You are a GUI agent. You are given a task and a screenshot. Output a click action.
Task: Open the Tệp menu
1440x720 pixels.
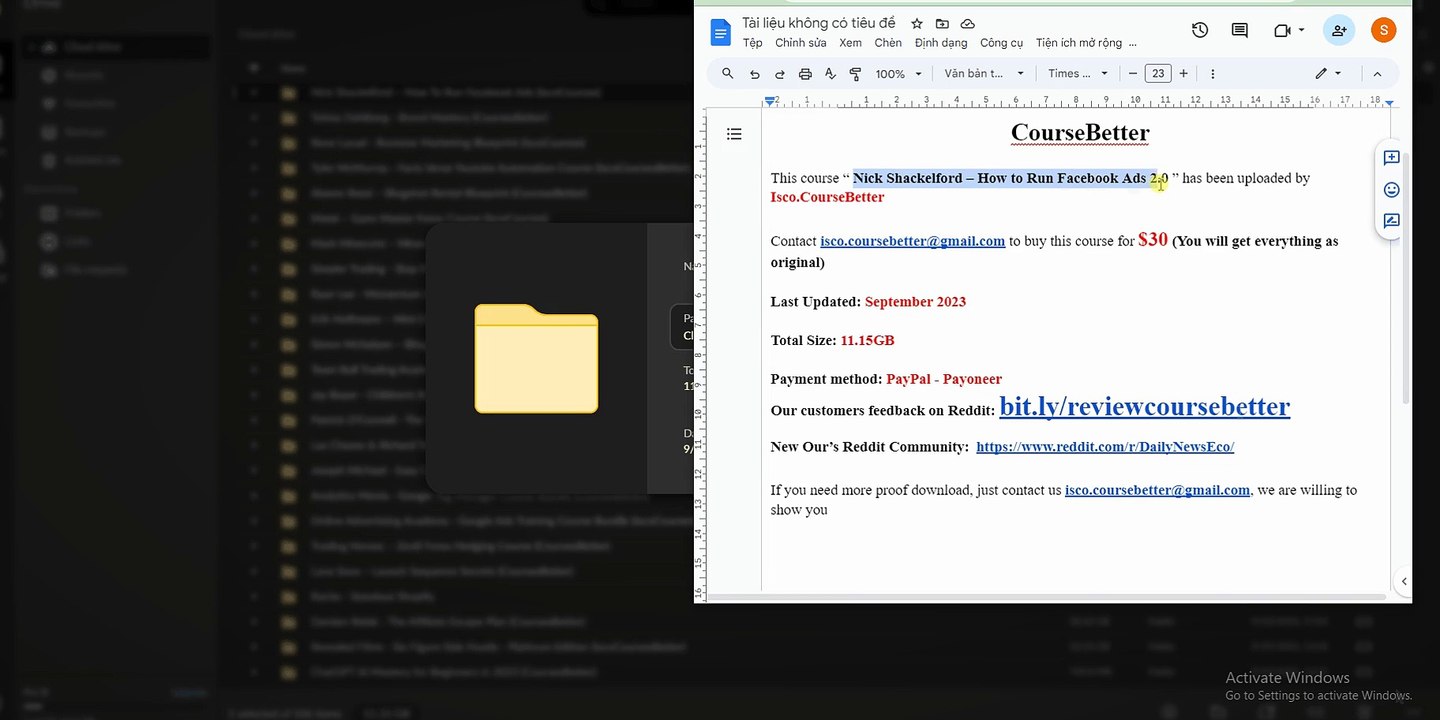752,43
